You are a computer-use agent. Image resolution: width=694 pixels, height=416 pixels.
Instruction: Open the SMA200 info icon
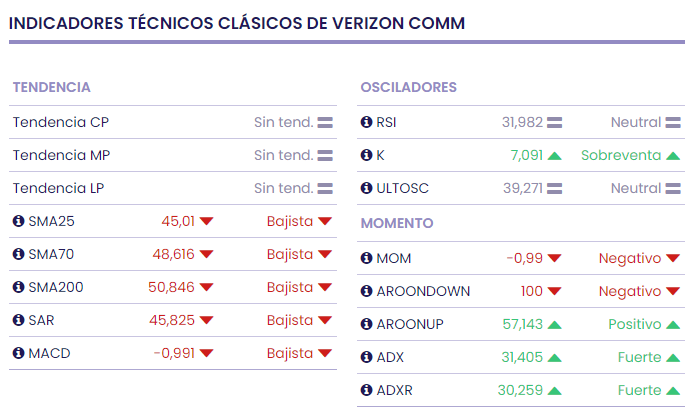tap(18, 287)
